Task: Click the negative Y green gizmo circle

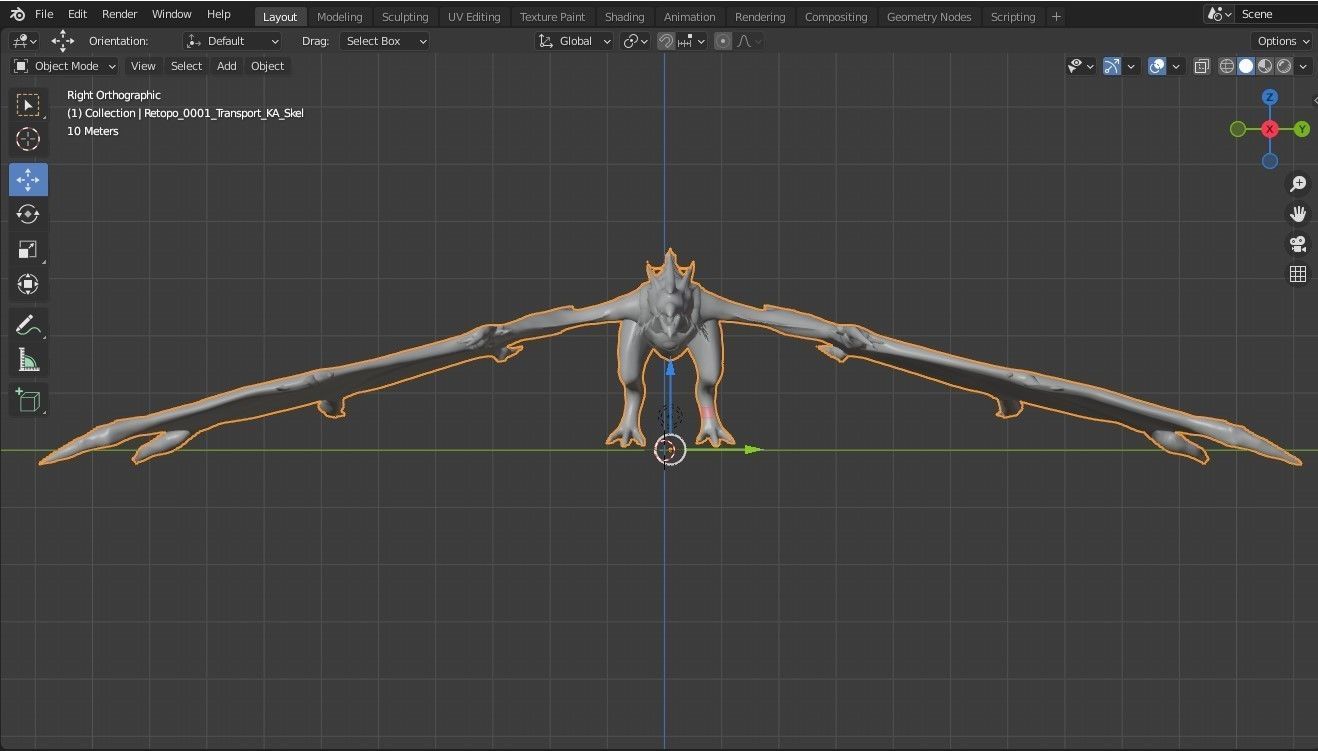Action: pyautogui.click(x=1238, y=129)
